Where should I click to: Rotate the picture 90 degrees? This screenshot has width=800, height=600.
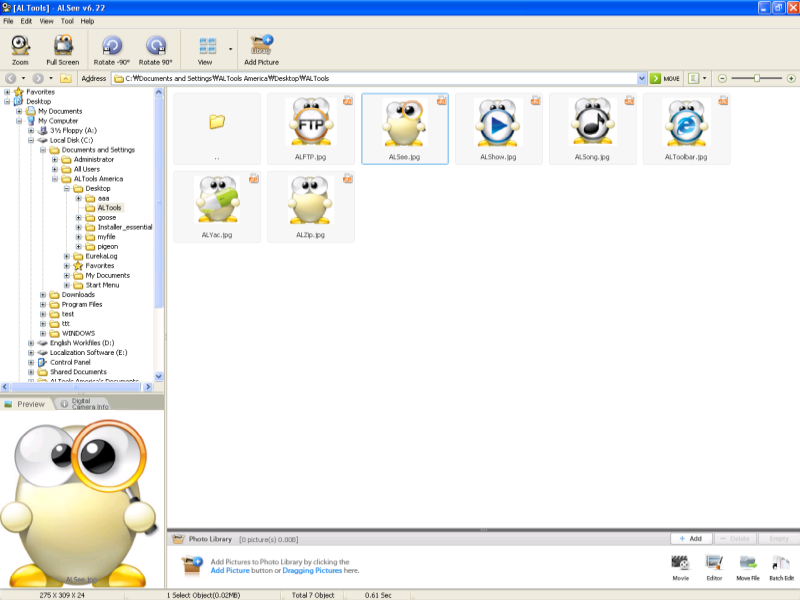[x=156, y=49]
